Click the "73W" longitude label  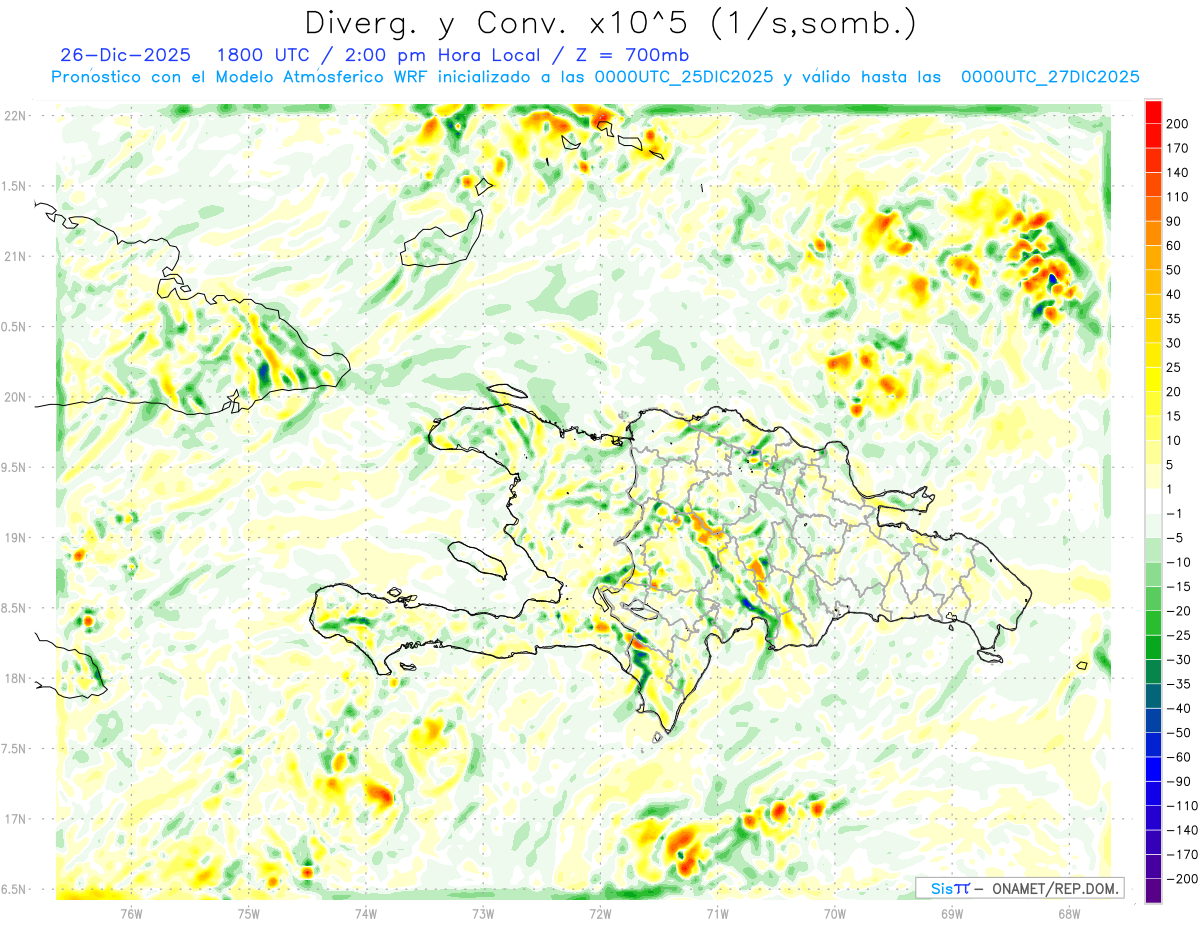point(483,913)
